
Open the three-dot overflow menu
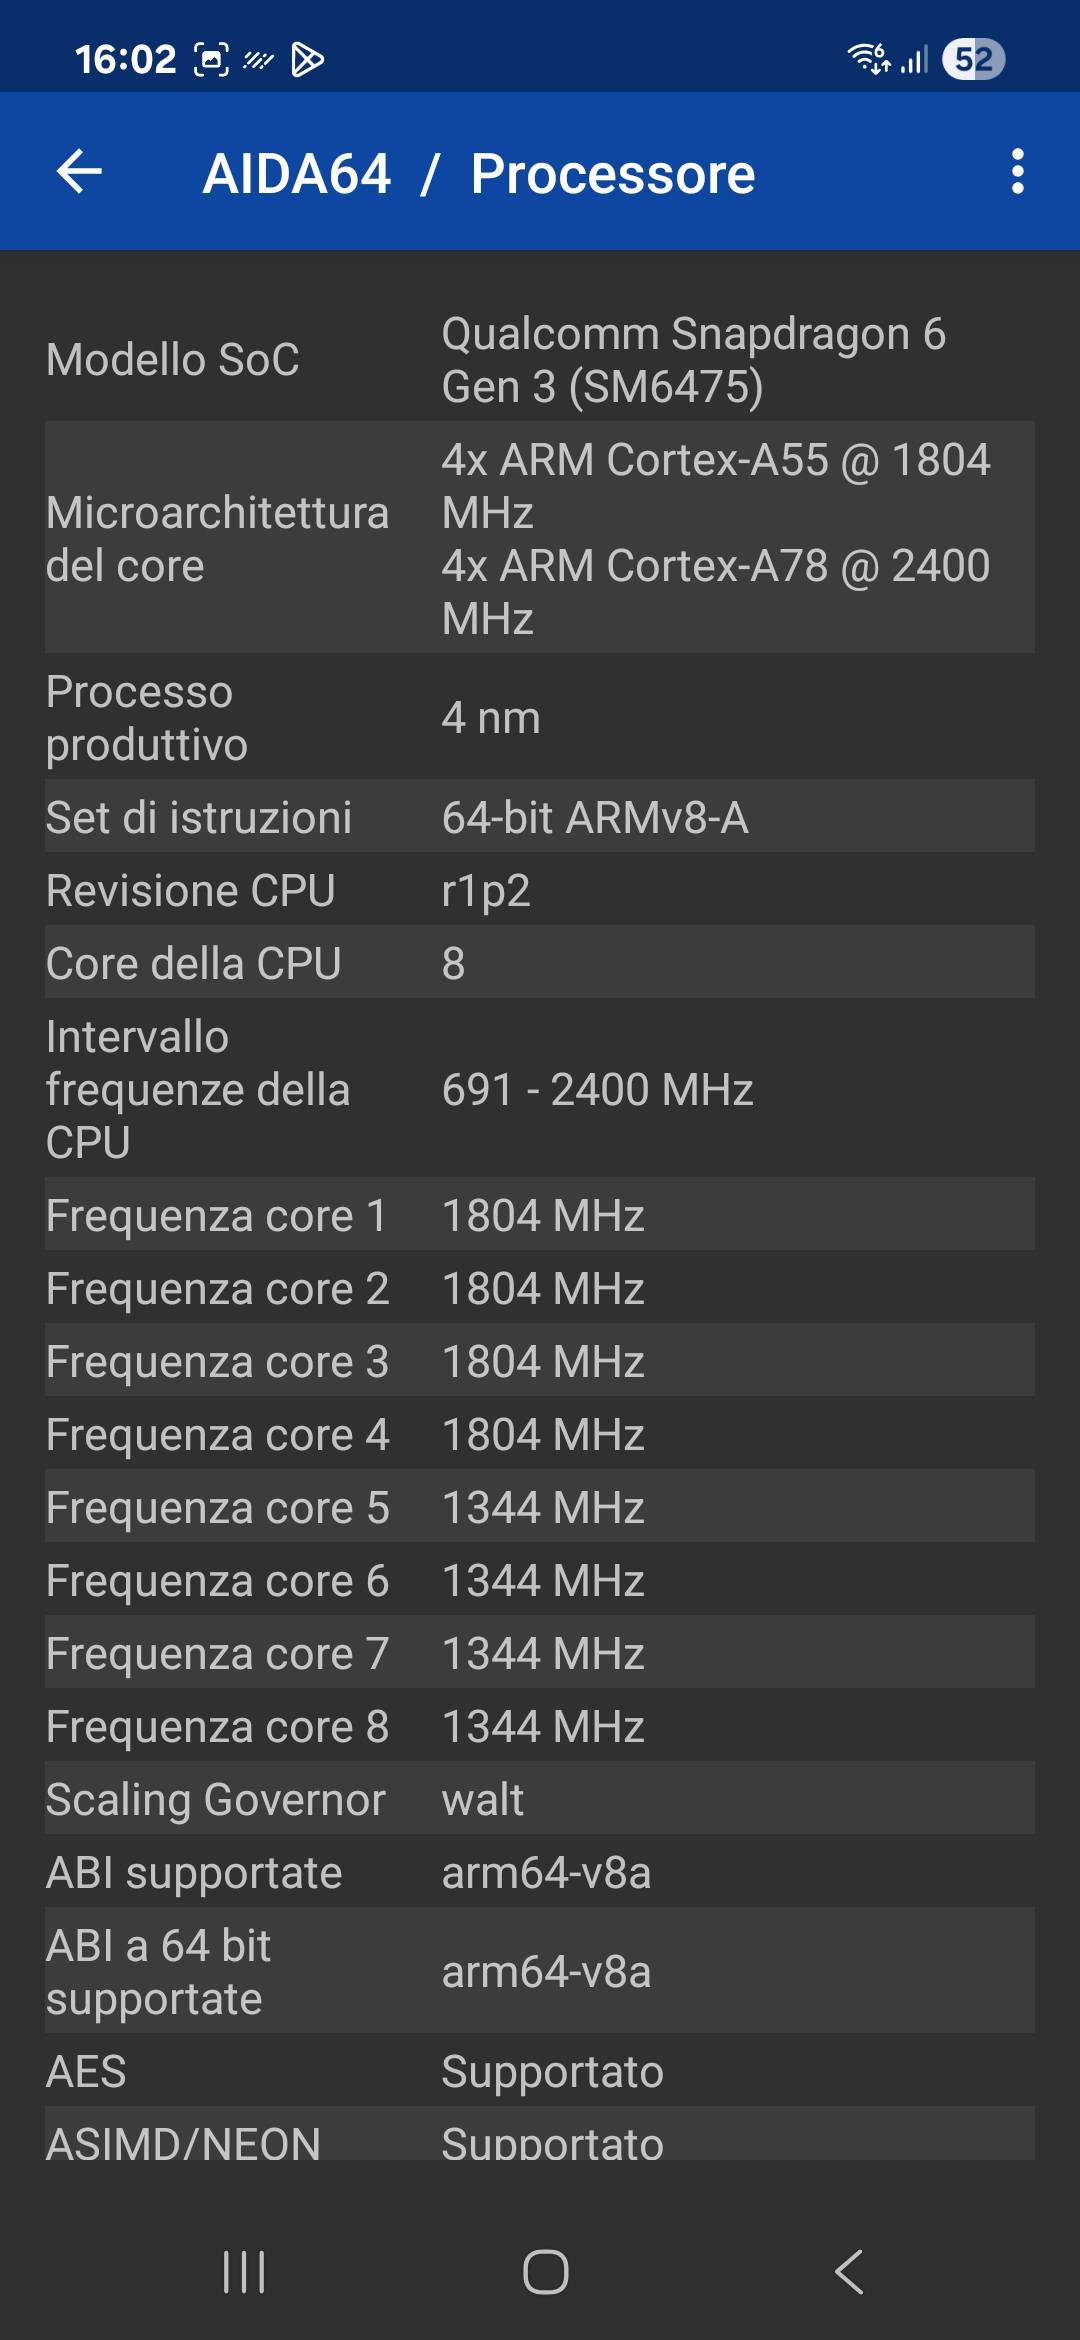tap(1018, 172)
